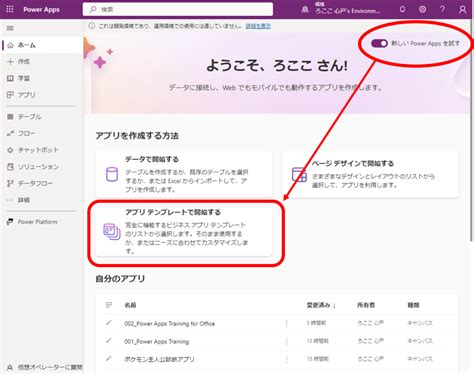
Task: Open notifications bell icon
Action: tap(403, 9)
